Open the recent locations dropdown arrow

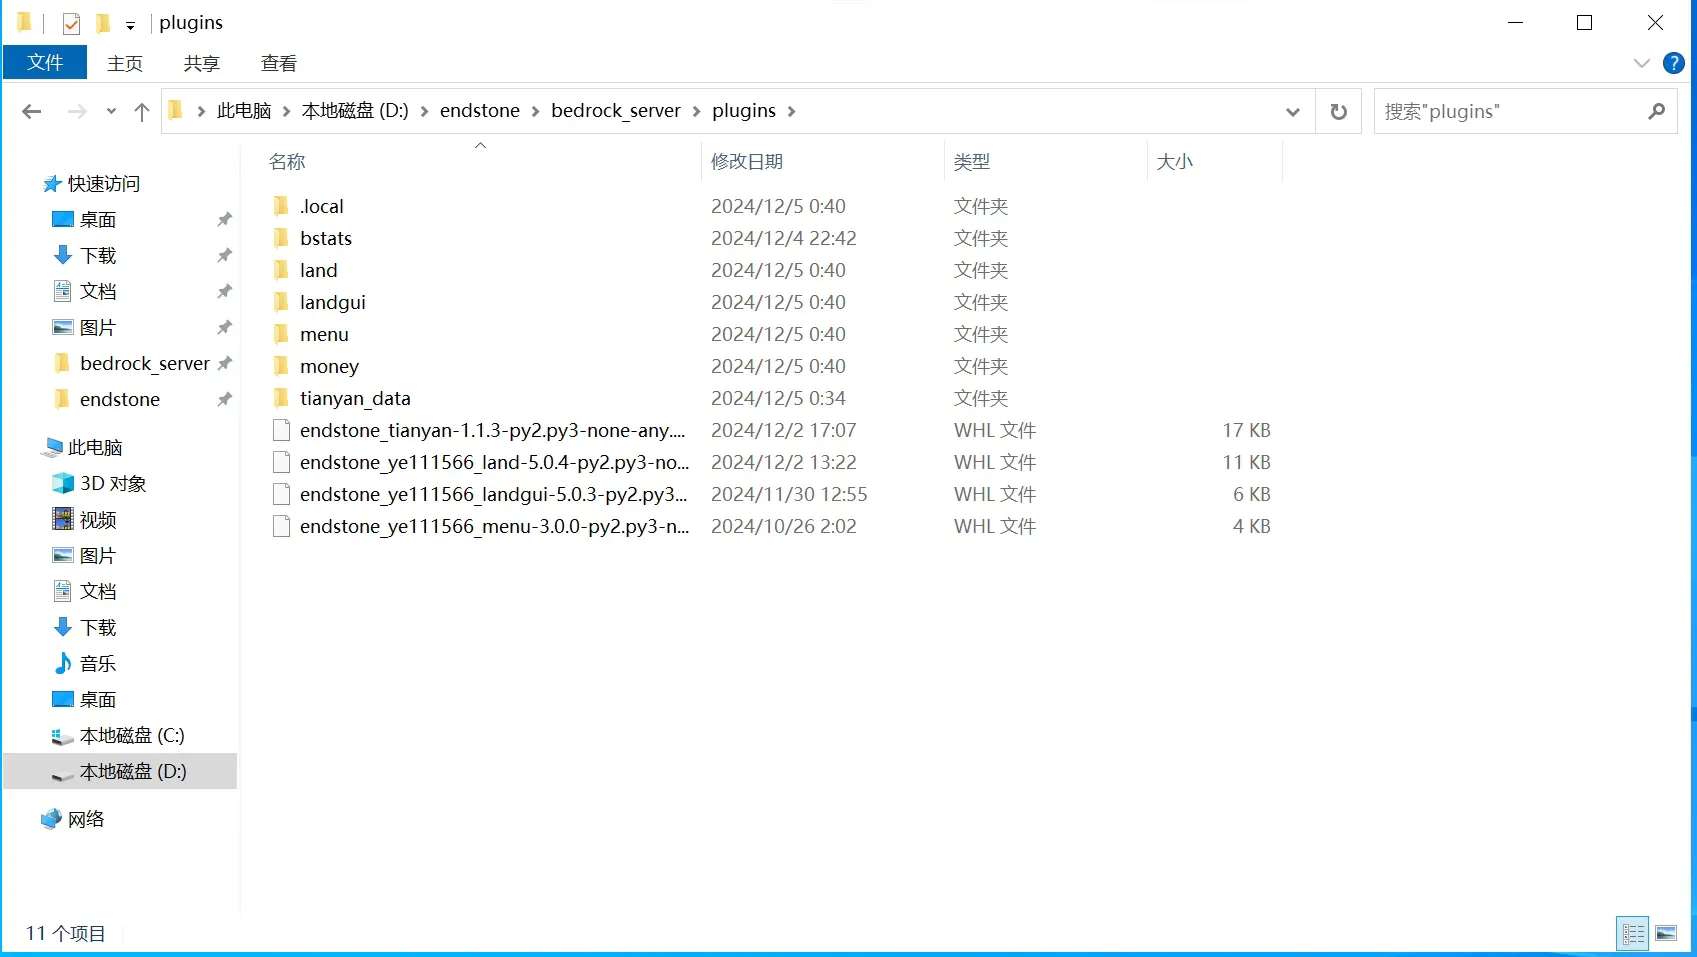[x=111, y=111]
